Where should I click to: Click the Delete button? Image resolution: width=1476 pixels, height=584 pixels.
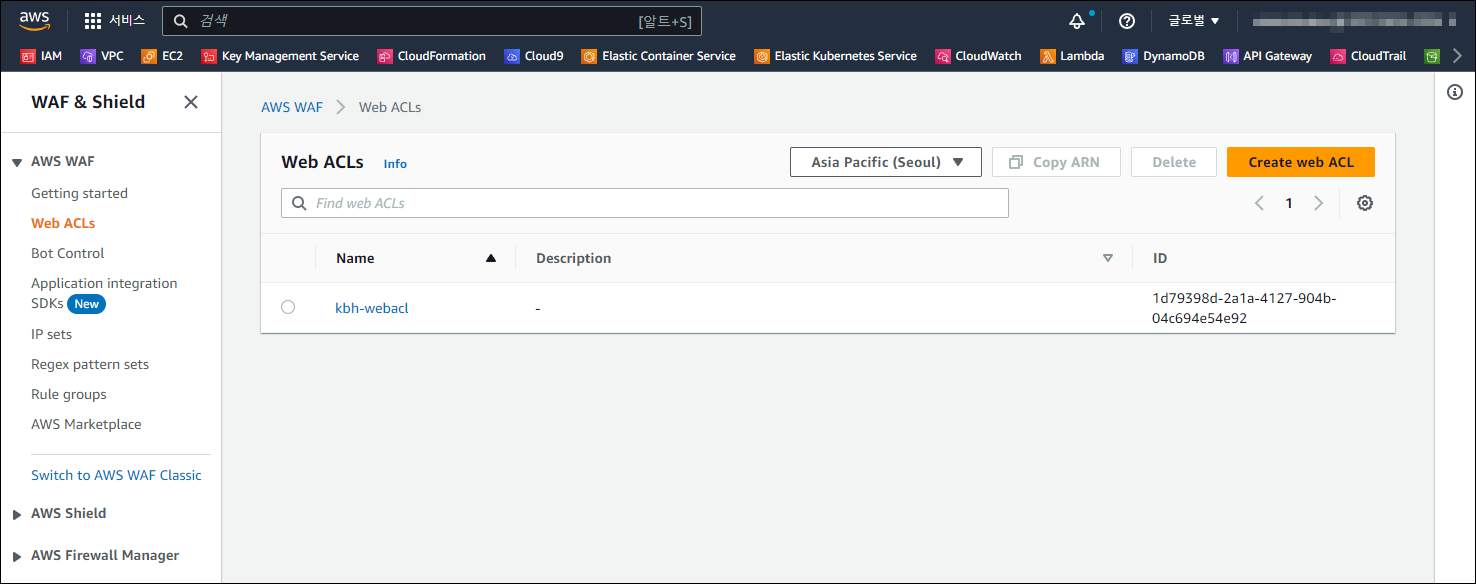point(1174,162)
